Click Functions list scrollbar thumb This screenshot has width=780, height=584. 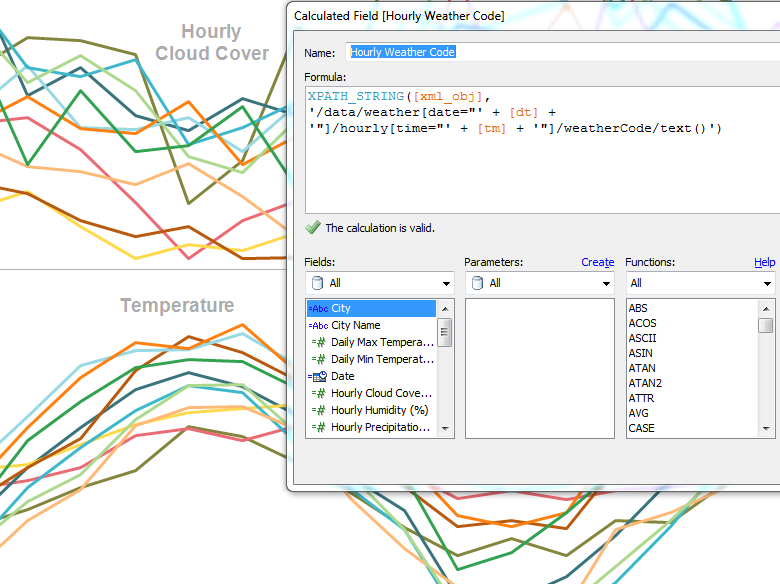click(766, 325)
